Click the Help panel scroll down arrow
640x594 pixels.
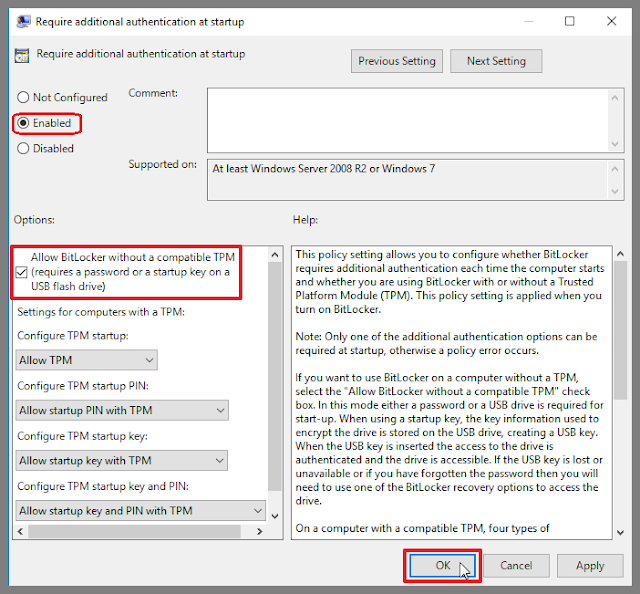[x=620, y=532]
